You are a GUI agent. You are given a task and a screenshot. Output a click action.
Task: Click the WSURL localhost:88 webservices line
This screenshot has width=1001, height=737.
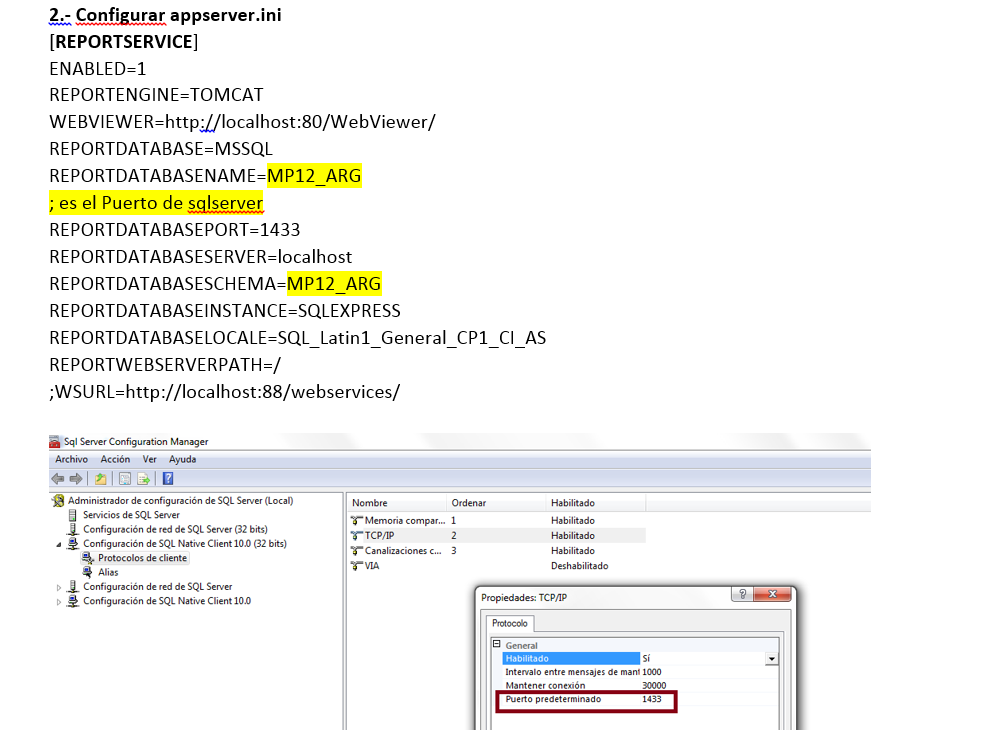225,392
